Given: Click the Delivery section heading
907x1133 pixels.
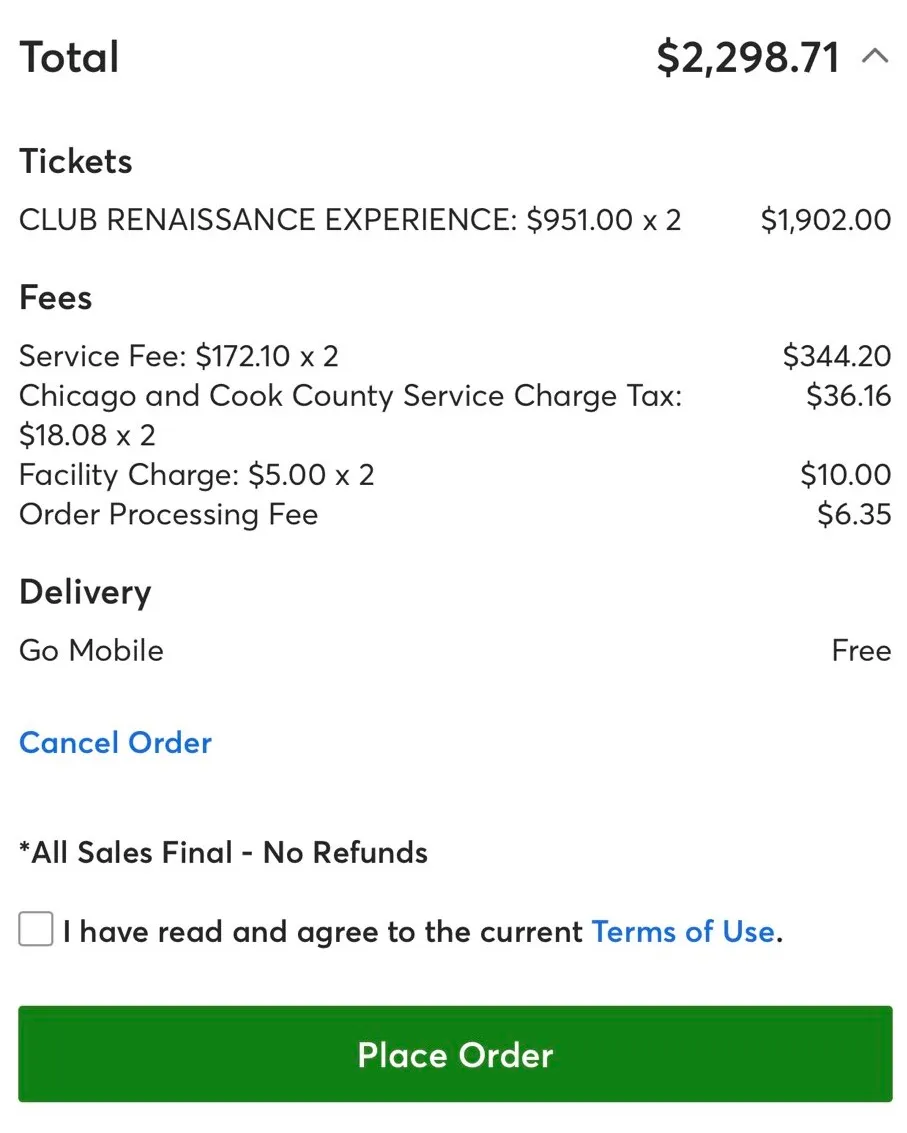Looking at the screenshot, I should click(85, 592).
